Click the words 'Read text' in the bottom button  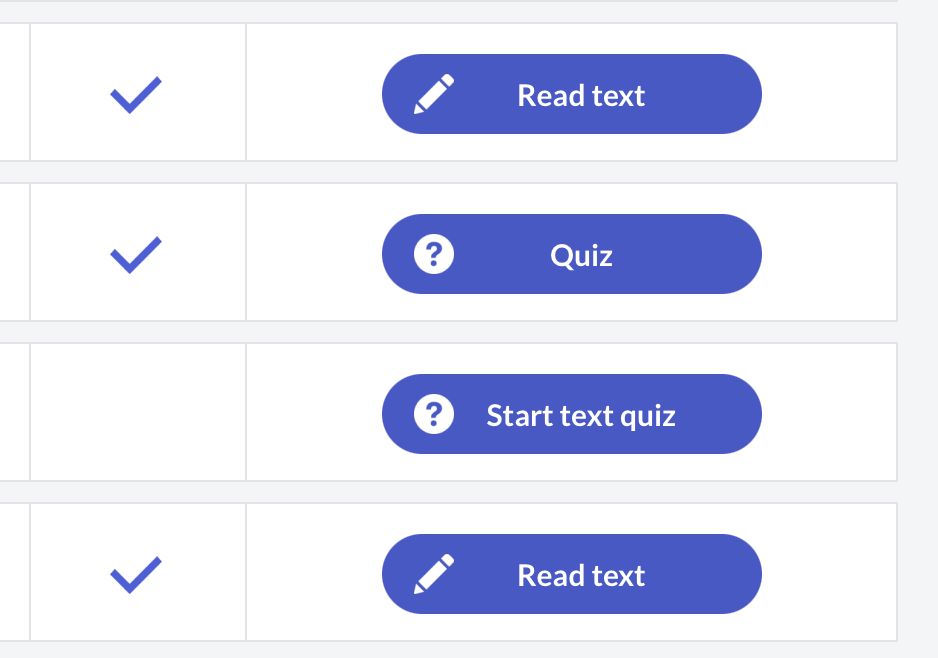pyautogui.click(x=581, y=575)
